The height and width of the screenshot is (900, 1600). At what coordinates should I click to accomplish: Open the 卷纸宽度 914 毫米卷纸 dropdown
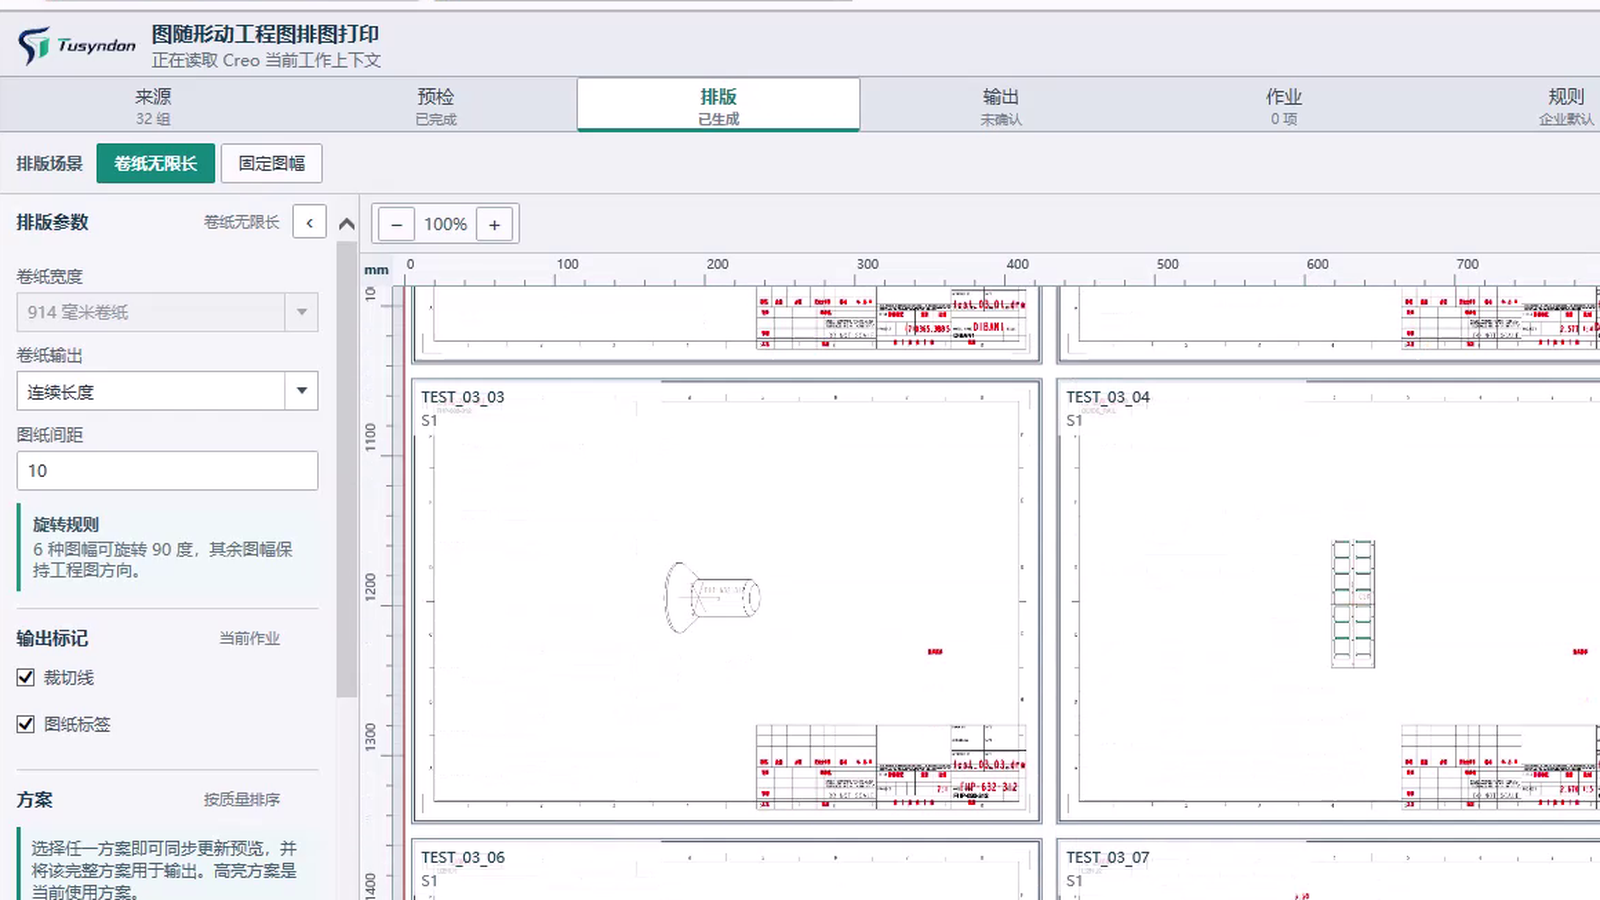pos(167,312)
